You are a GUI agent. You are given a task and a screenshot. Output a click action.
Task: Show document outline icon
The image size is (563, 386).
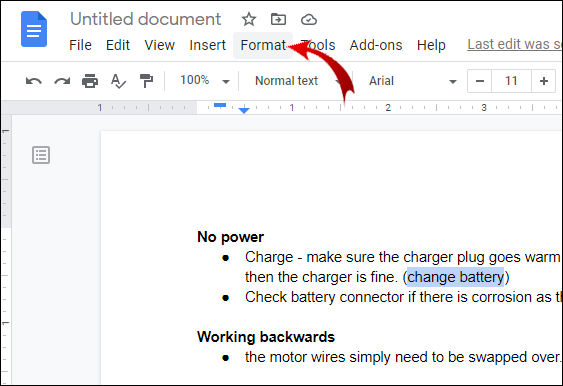[41, 155]
